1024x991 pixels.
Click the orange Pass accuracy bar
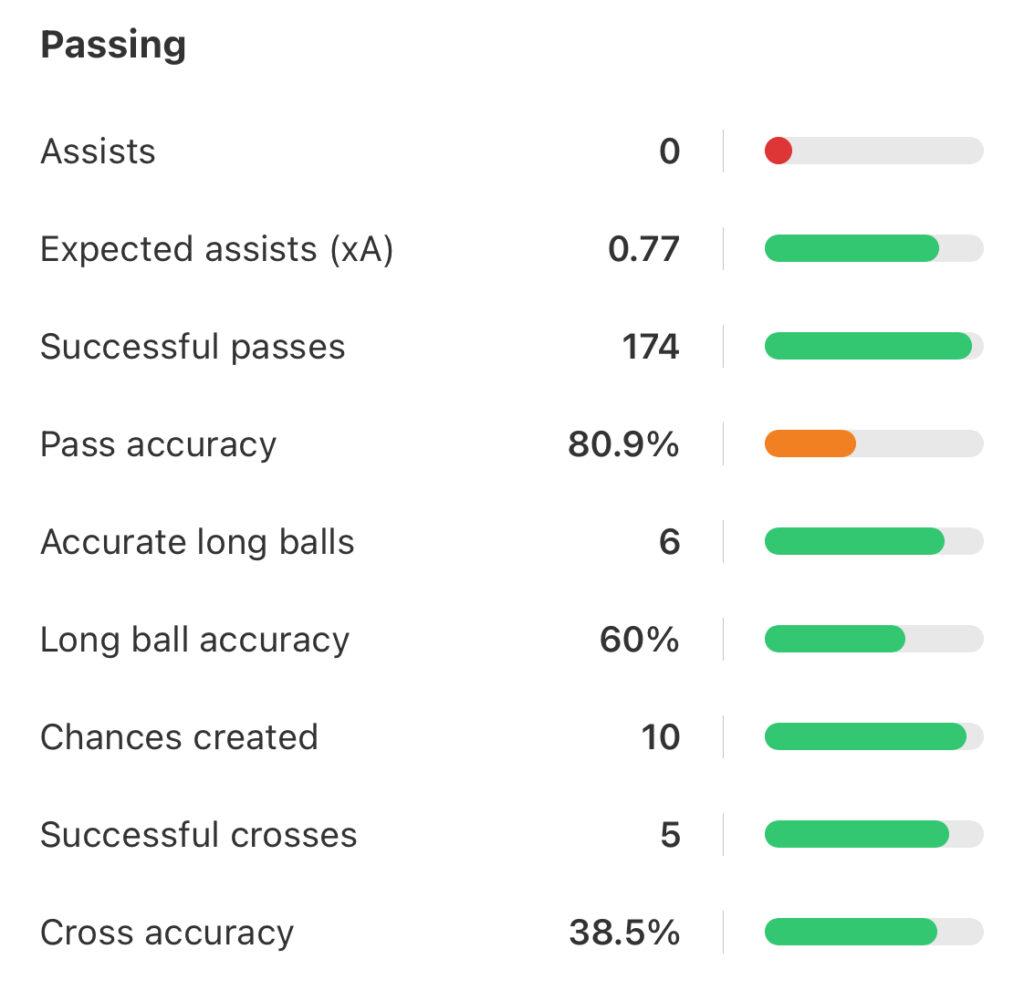coord(810,444)
